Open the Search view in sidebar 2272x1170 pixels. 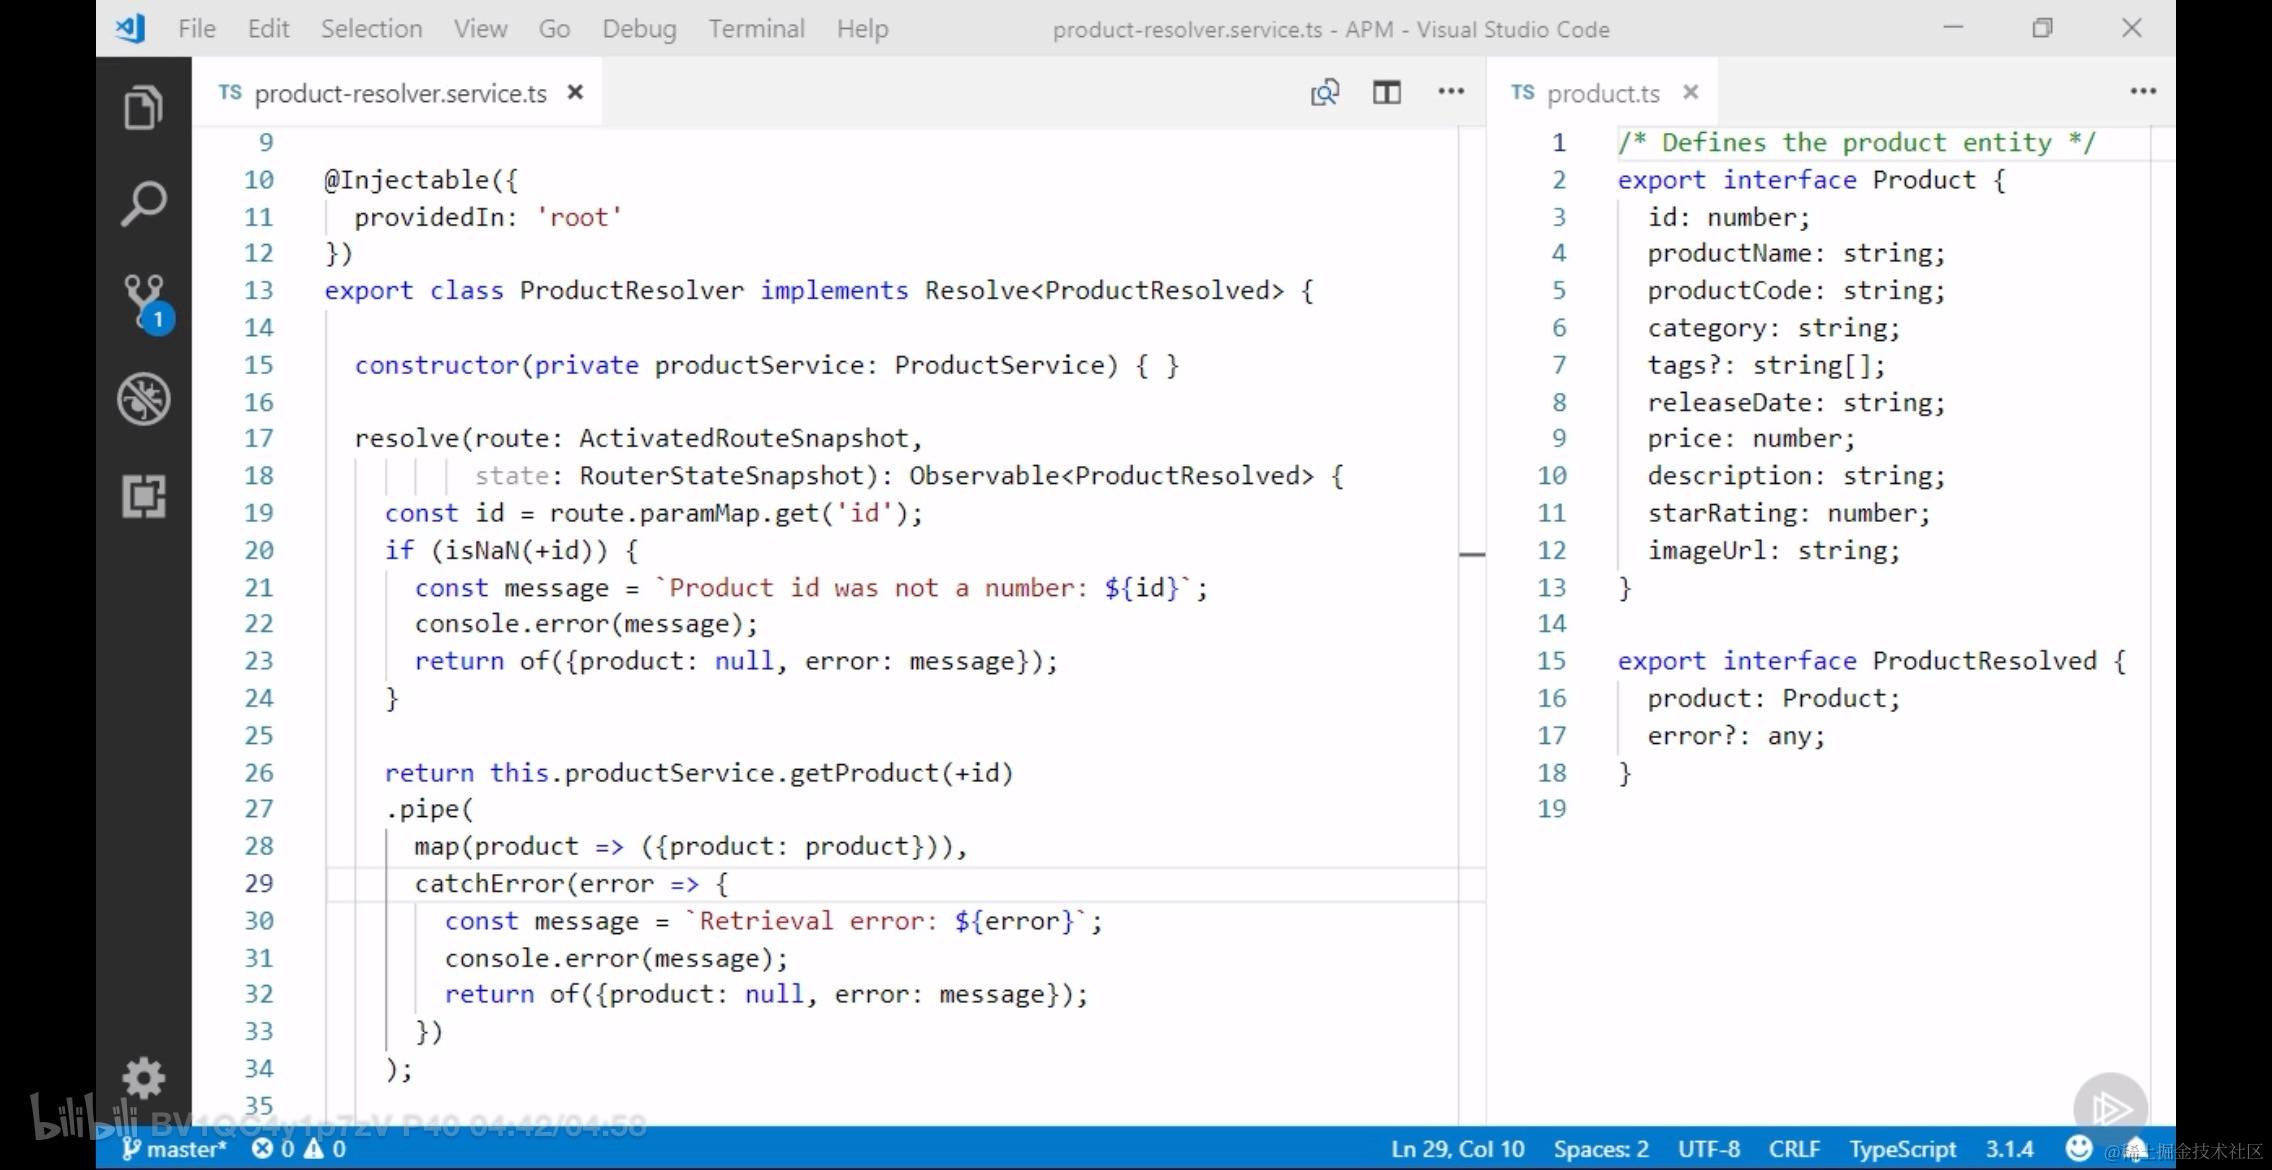[143, 204]
